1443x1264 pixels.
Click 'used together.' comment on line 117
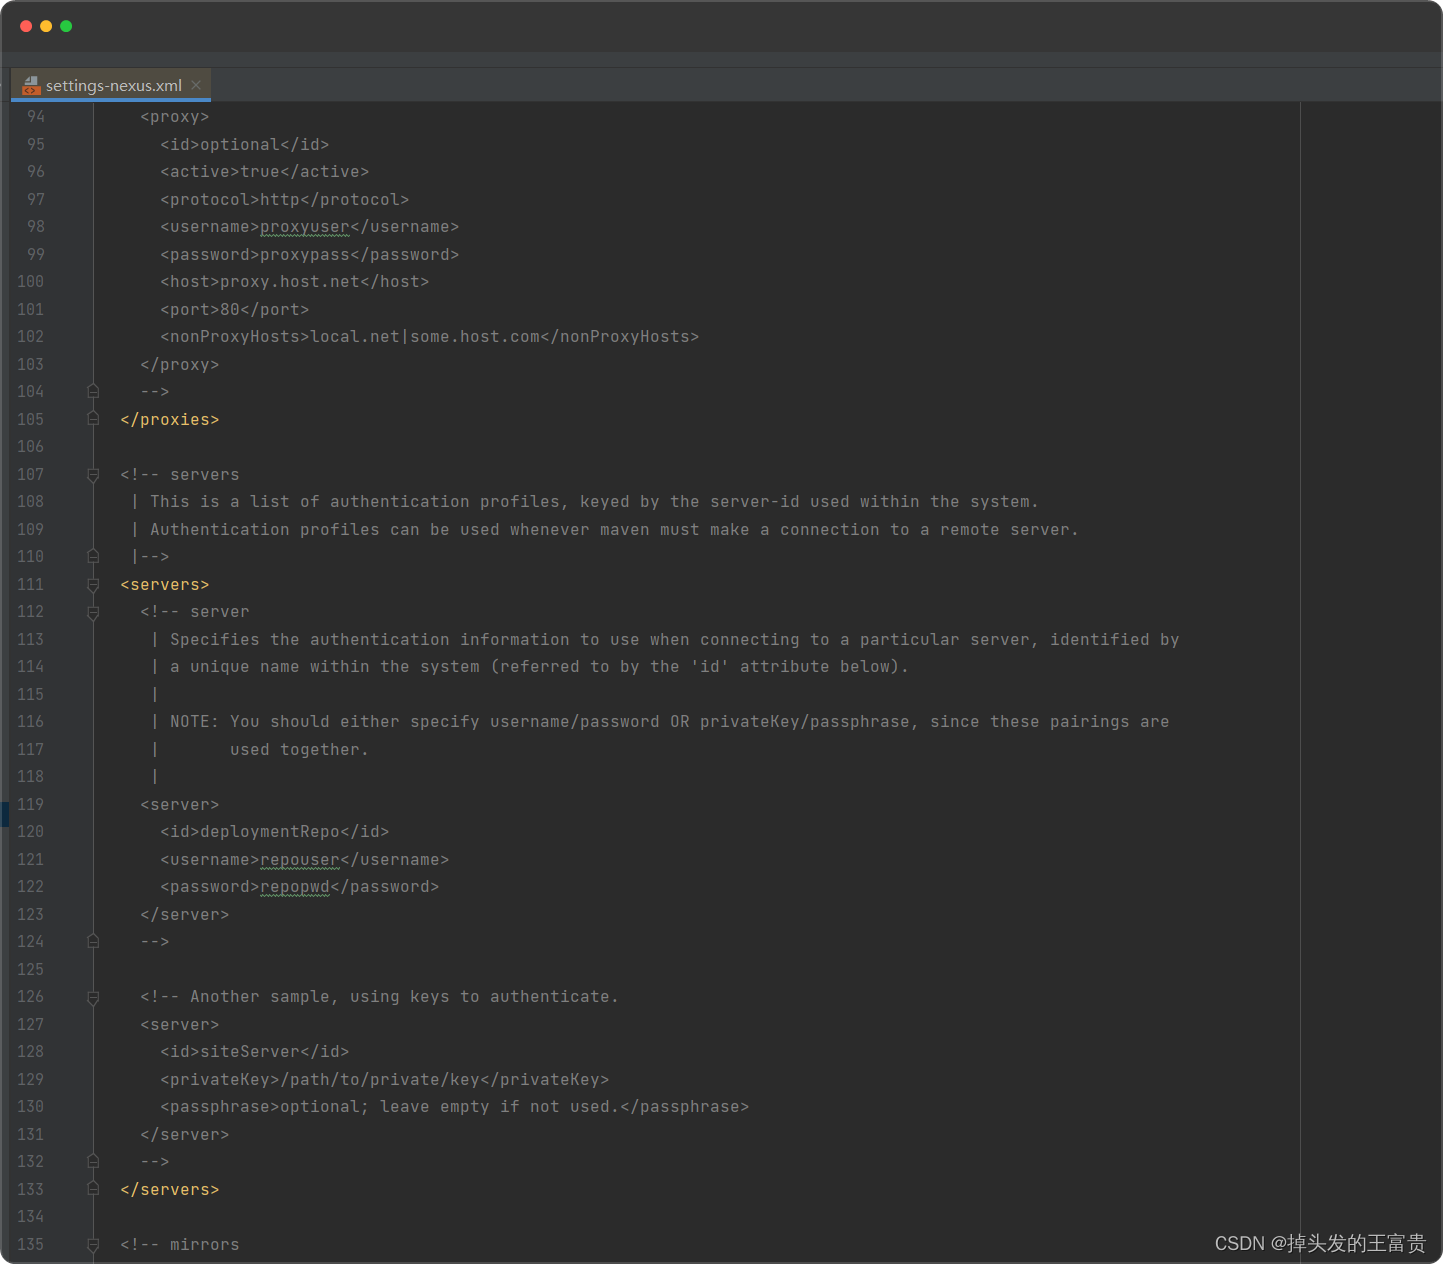point(300,749)
